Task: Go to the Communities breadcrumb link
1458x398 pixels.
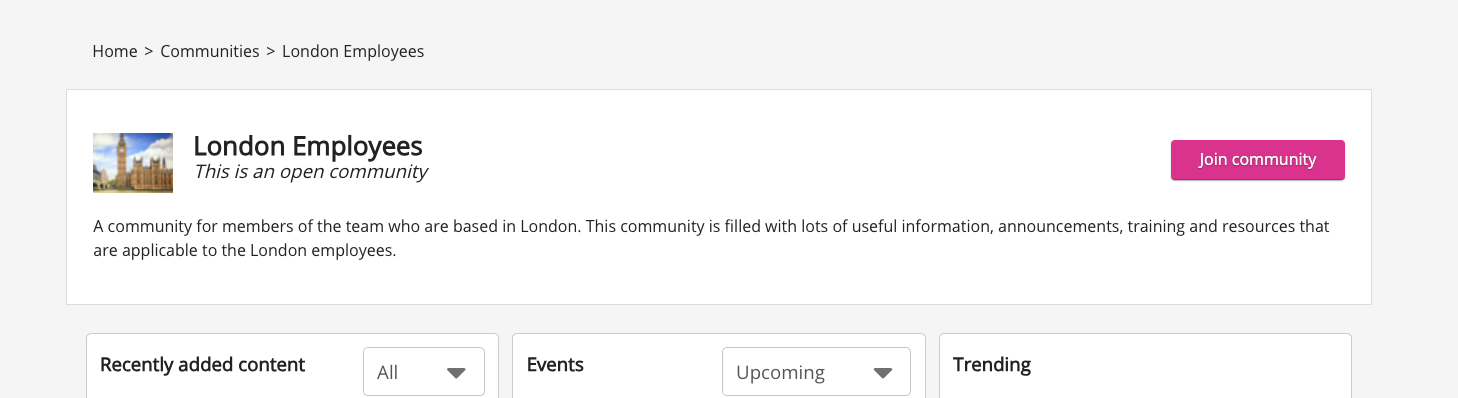Action: [x=210, y=51]
